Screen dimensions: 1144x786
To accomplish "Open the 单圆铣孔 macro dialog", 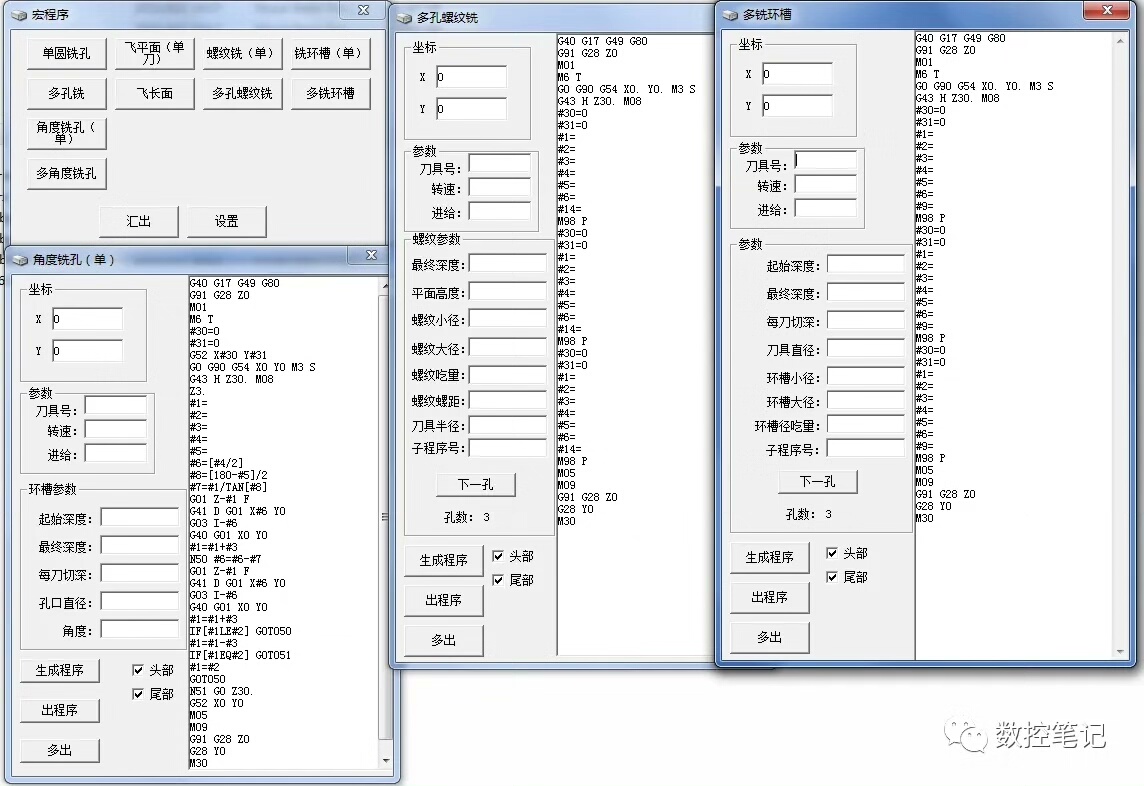I will (66, 54).
